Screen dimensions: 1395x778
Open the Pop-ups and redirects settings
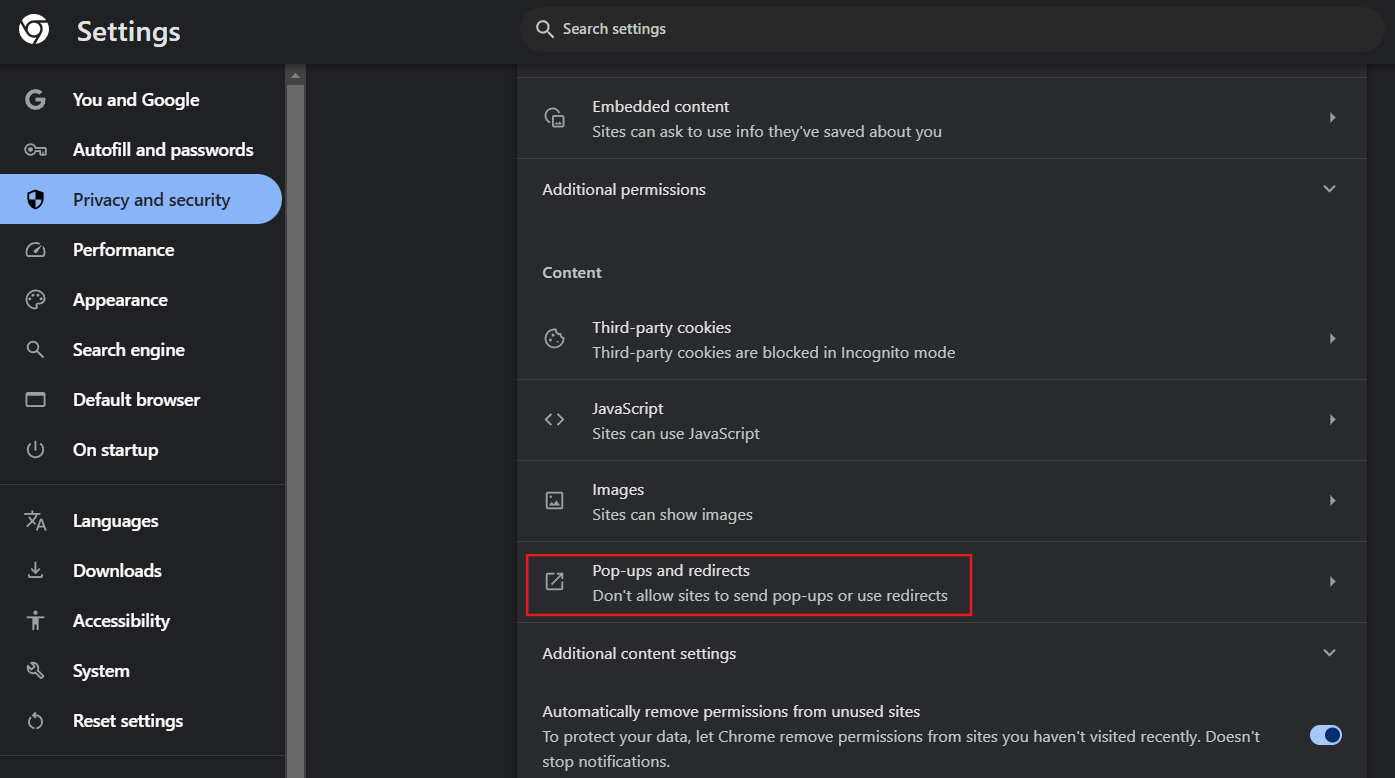pyautogui.click(x=769, y=583)
